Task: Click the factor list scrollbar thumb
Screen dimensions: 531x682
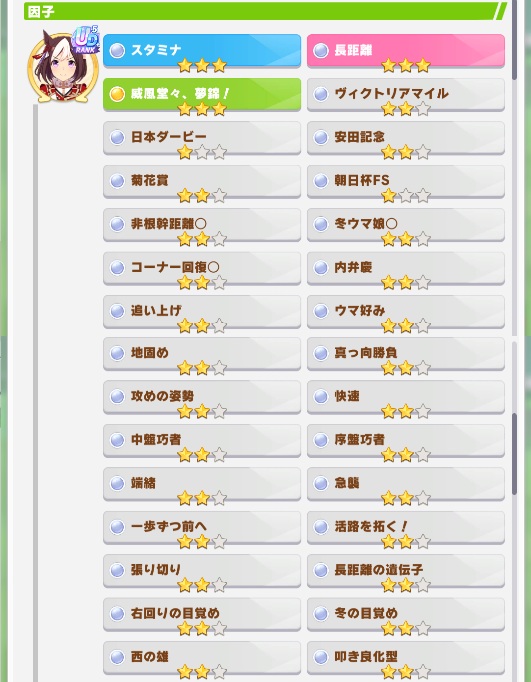Action: pos(514,453)
